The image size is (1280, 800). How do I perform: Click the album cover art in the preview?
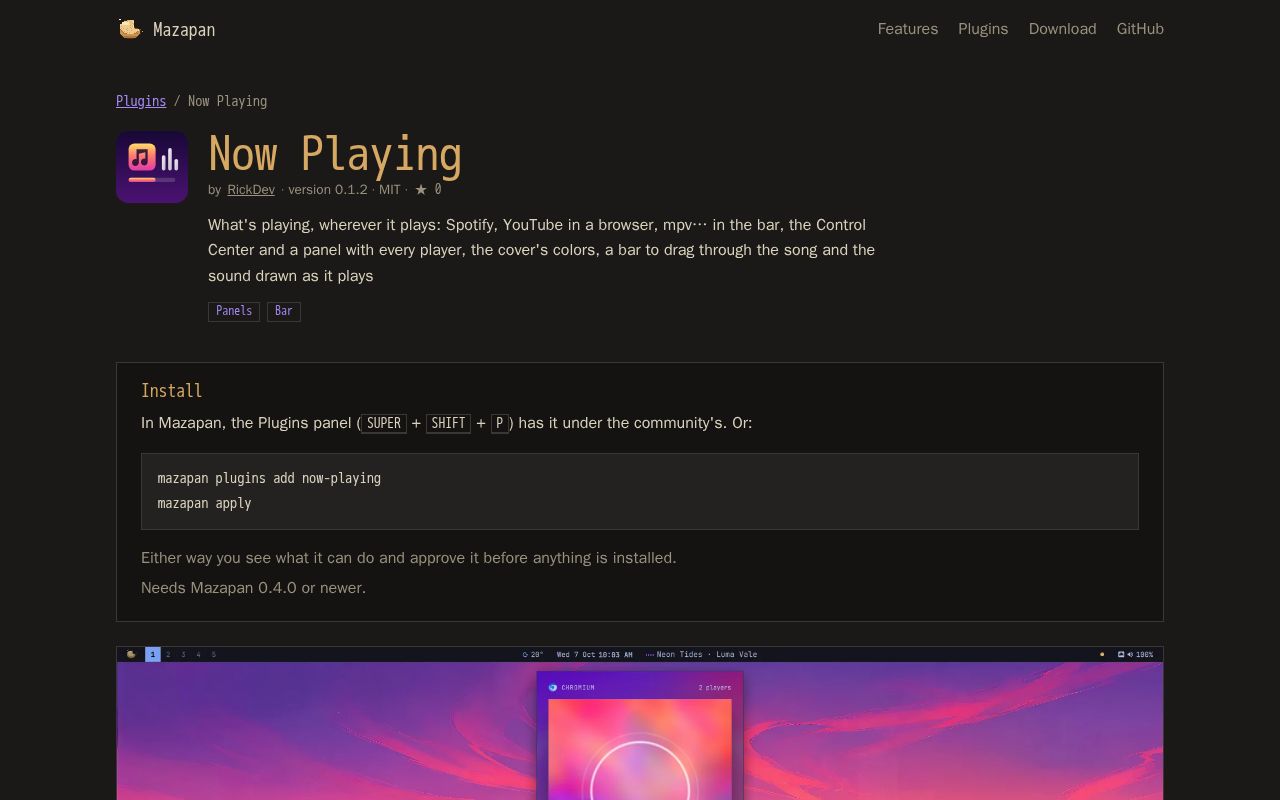click(640, 749)
